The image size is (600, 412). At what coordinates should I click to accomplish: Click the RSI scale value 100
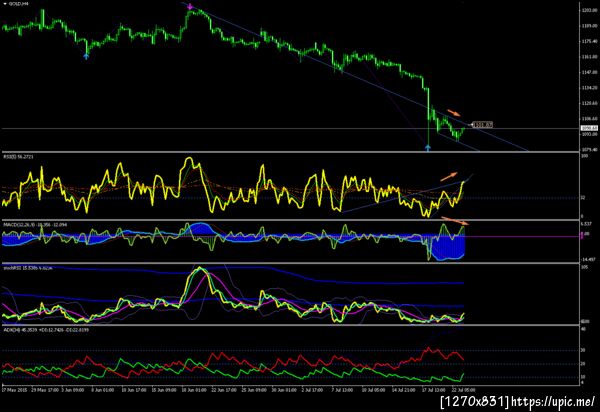585,156
